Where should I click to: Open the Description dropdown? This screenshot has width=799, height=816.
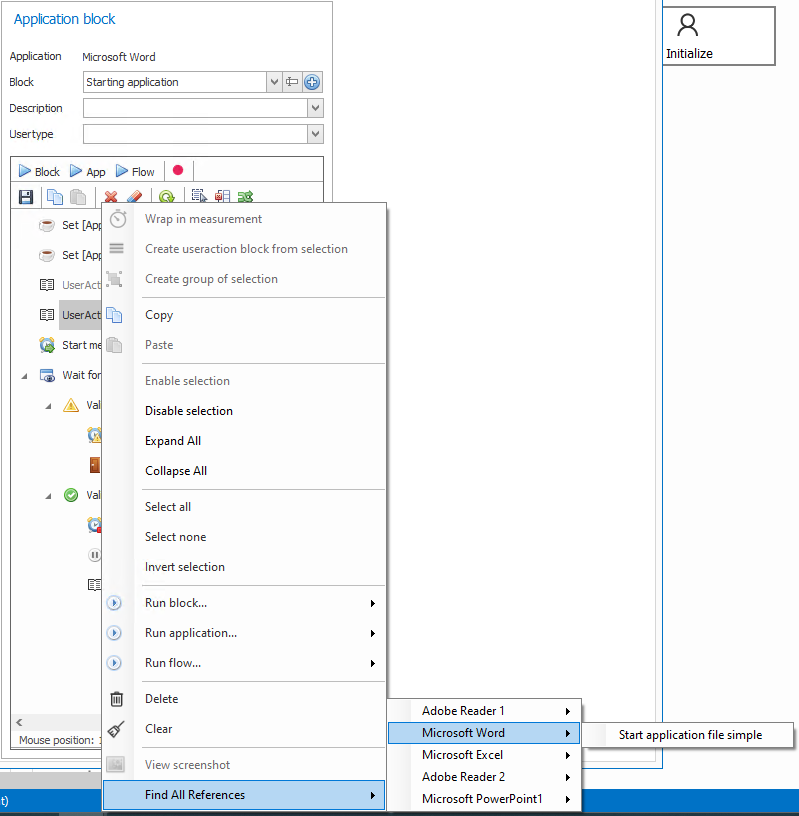[315, 108]
